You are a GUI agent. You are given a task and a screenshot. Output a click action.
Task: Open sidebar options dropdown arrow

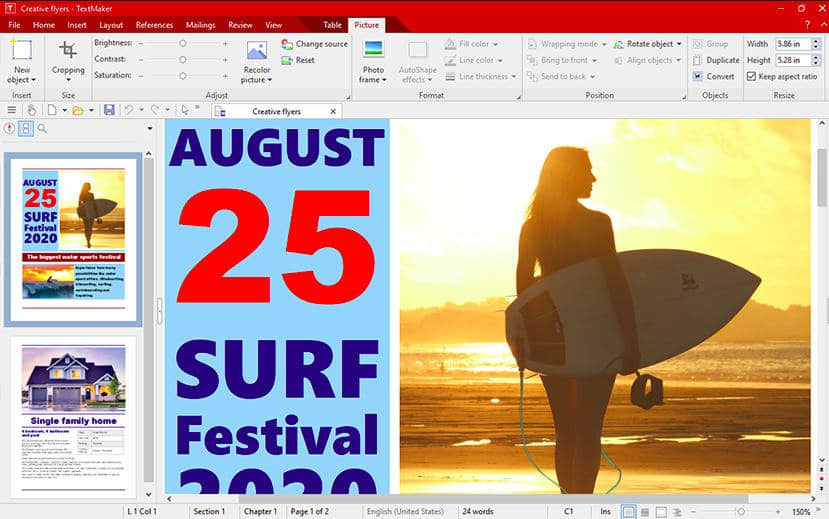pyautogui.click(x=150, y=128)
